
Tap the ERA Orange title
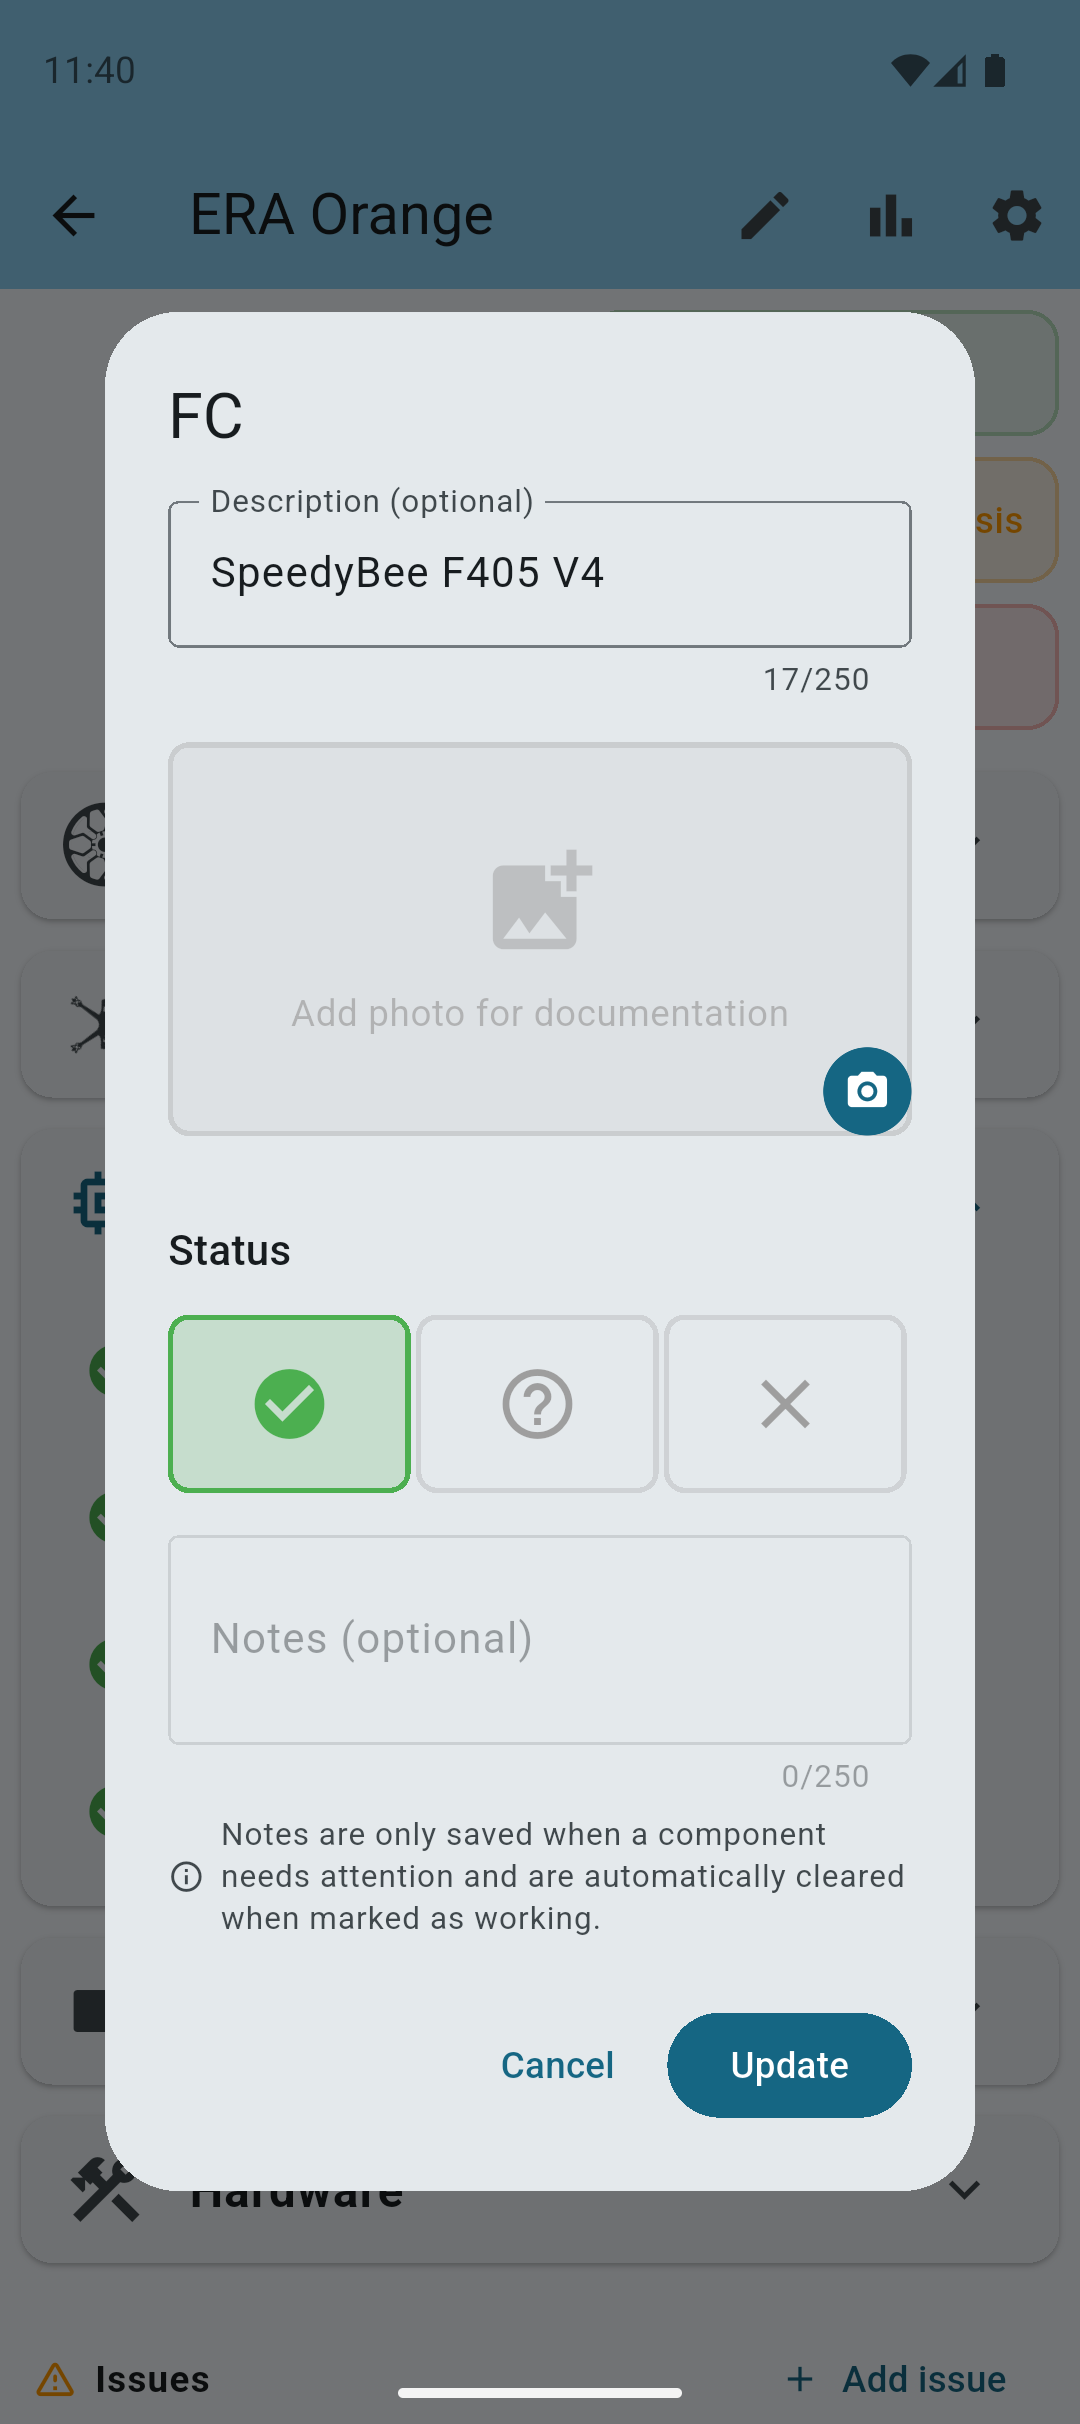tap(342, 215)
